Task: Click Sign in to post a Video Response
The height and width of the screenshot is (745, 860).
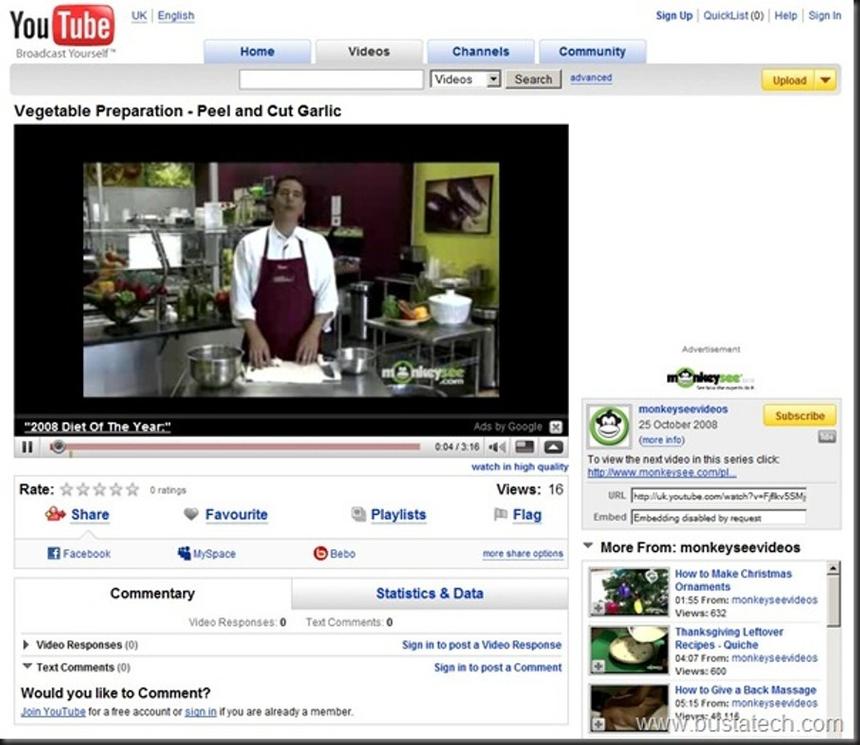Action: click(x=482, y=645)
